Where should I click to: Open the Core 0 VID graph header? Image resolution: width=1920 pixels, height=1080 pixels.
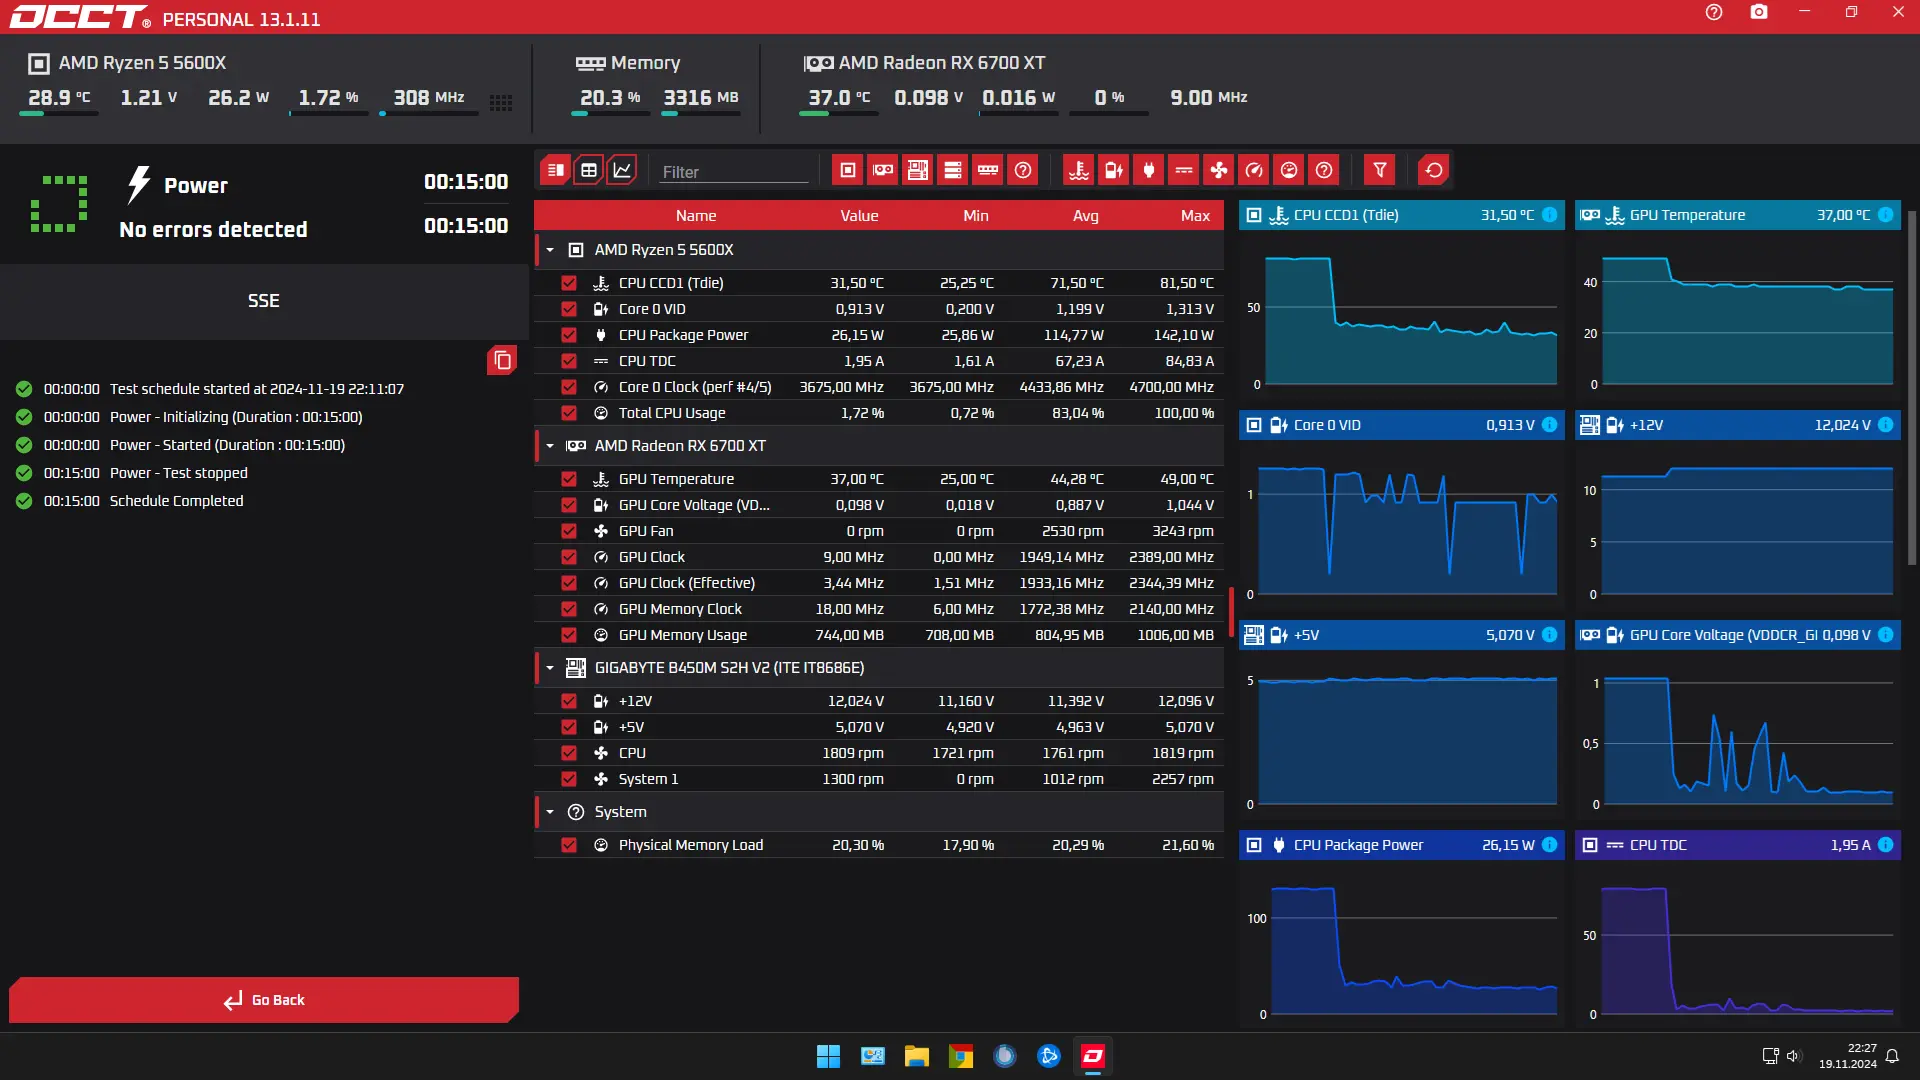[1402, 425]
